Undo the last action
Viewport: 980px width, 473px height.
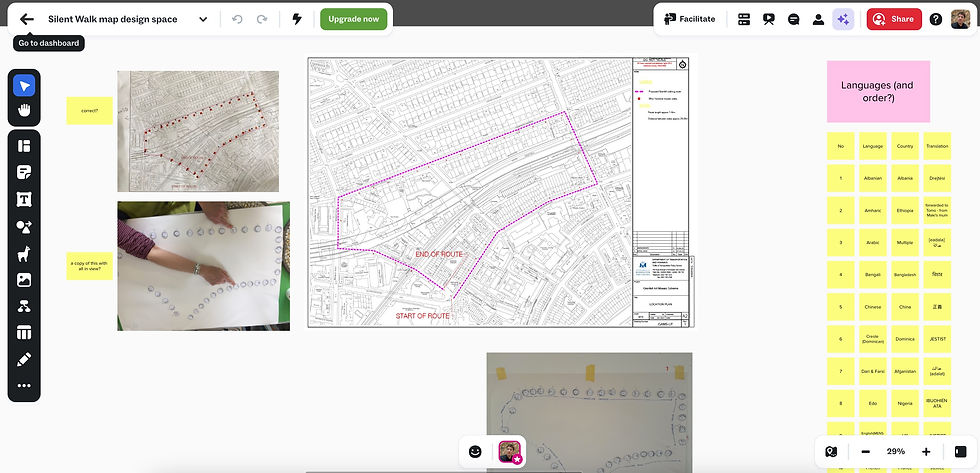pos(237,19)
